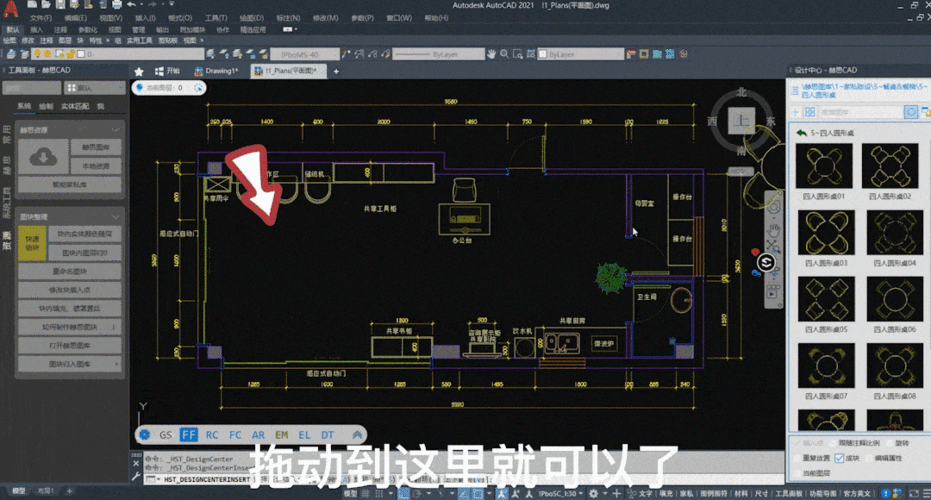Click the wrench icon beside command line
Viewport: 931px width, 500px height.
click(136, 477)
